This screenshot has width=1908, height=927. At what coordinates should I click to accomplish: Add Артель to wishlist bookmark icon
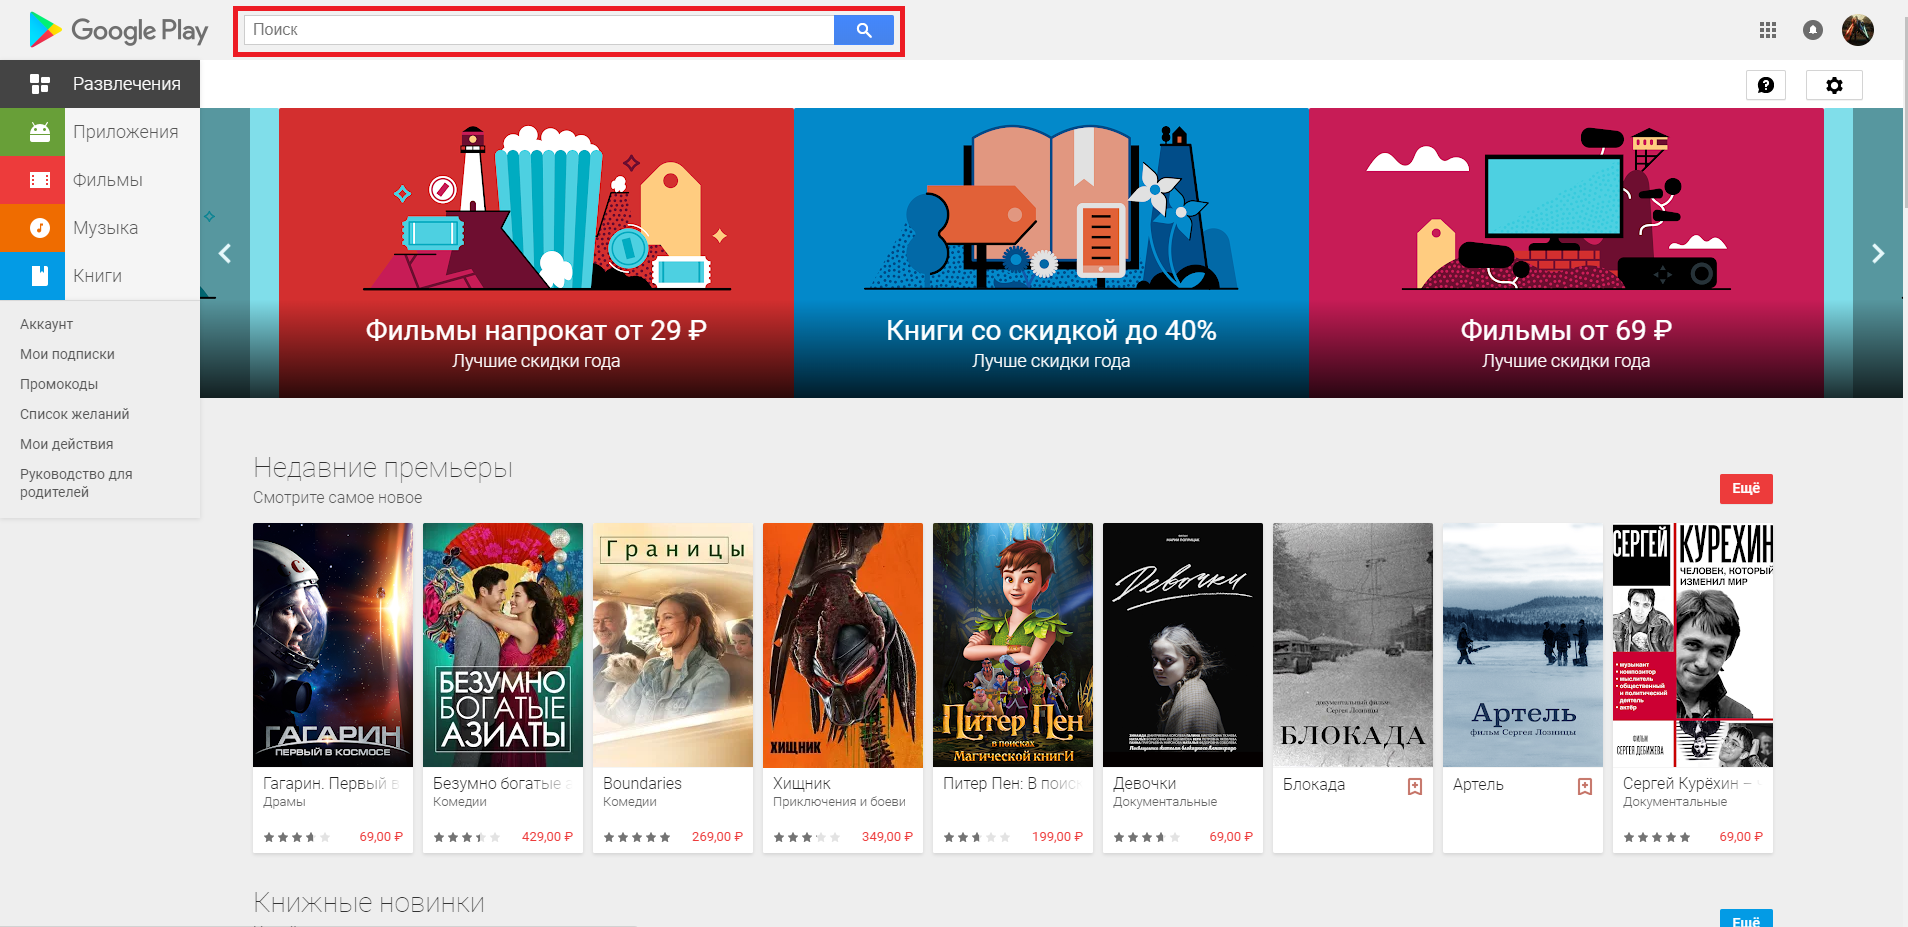coord(1585,786)
